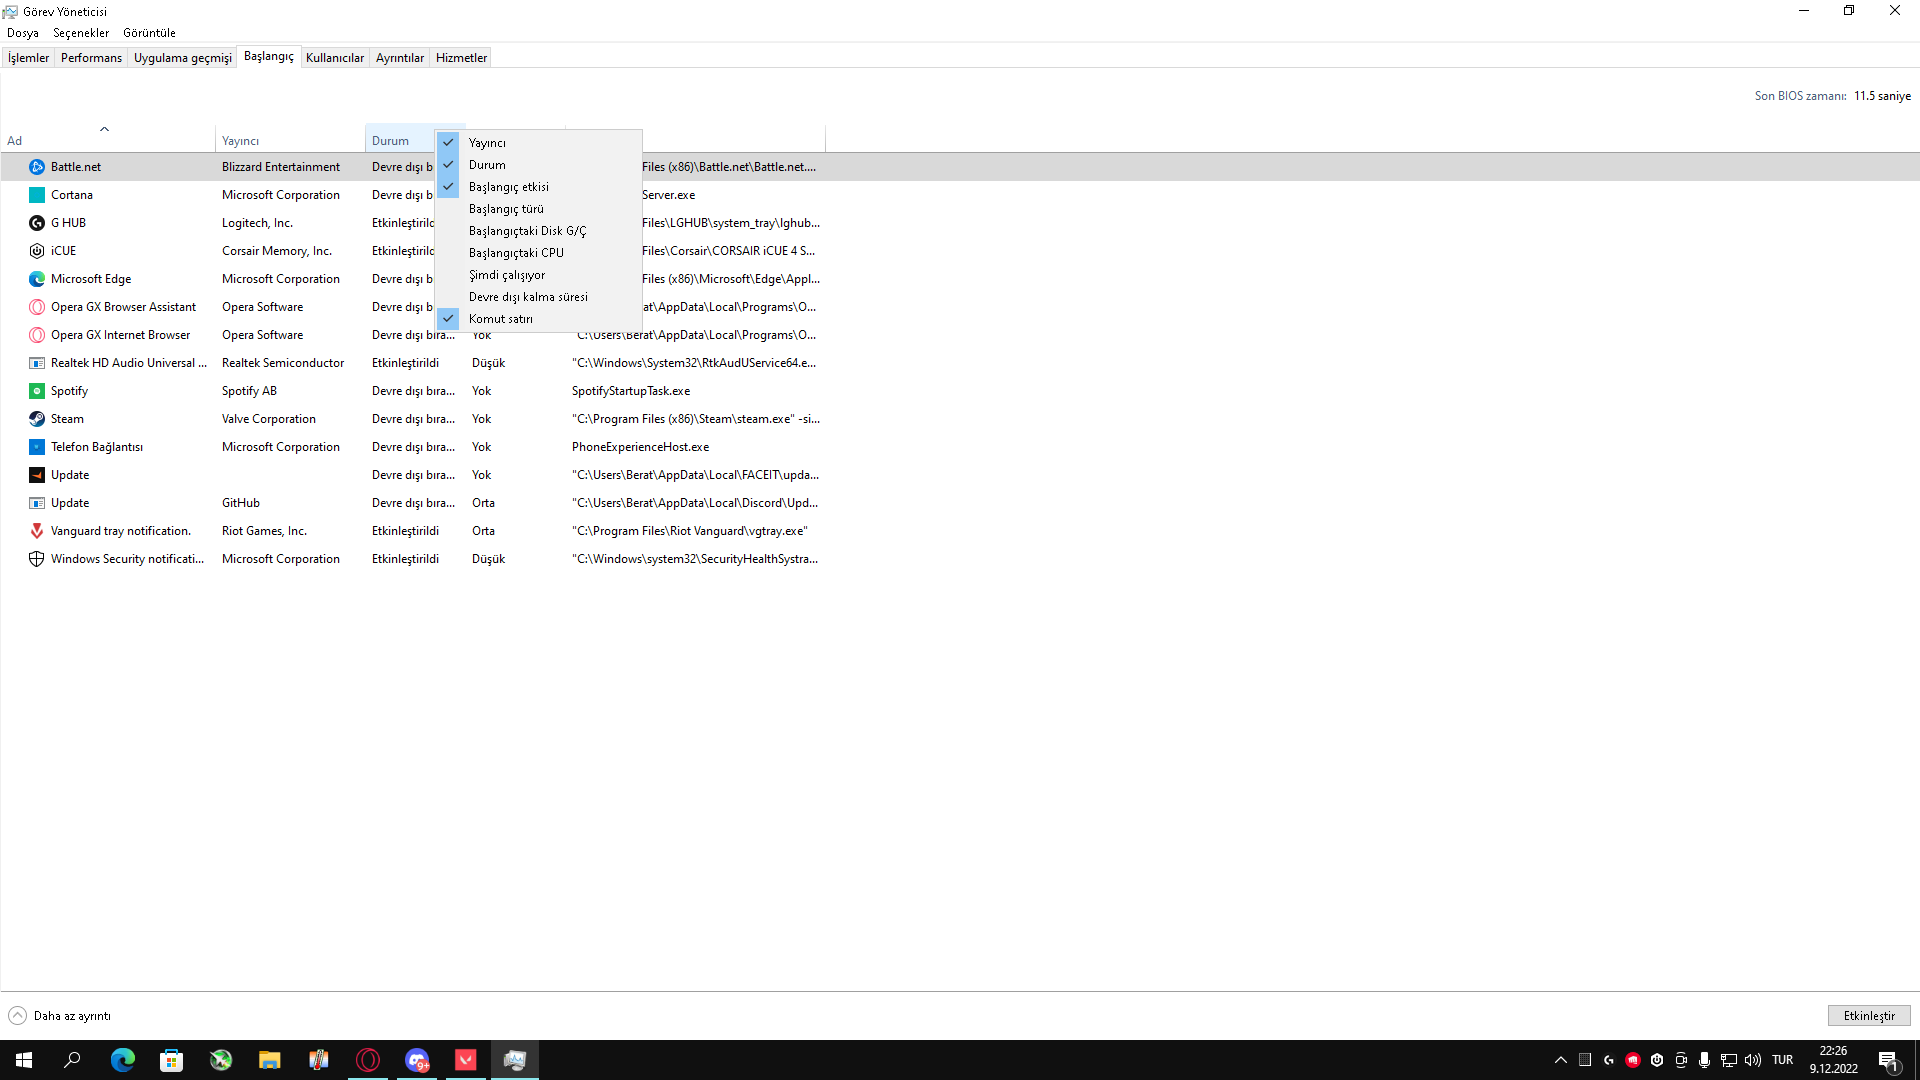The image size is (1920, 1080).
Task: Uncheck the Yayıncı column option
Action: point(540,143)
